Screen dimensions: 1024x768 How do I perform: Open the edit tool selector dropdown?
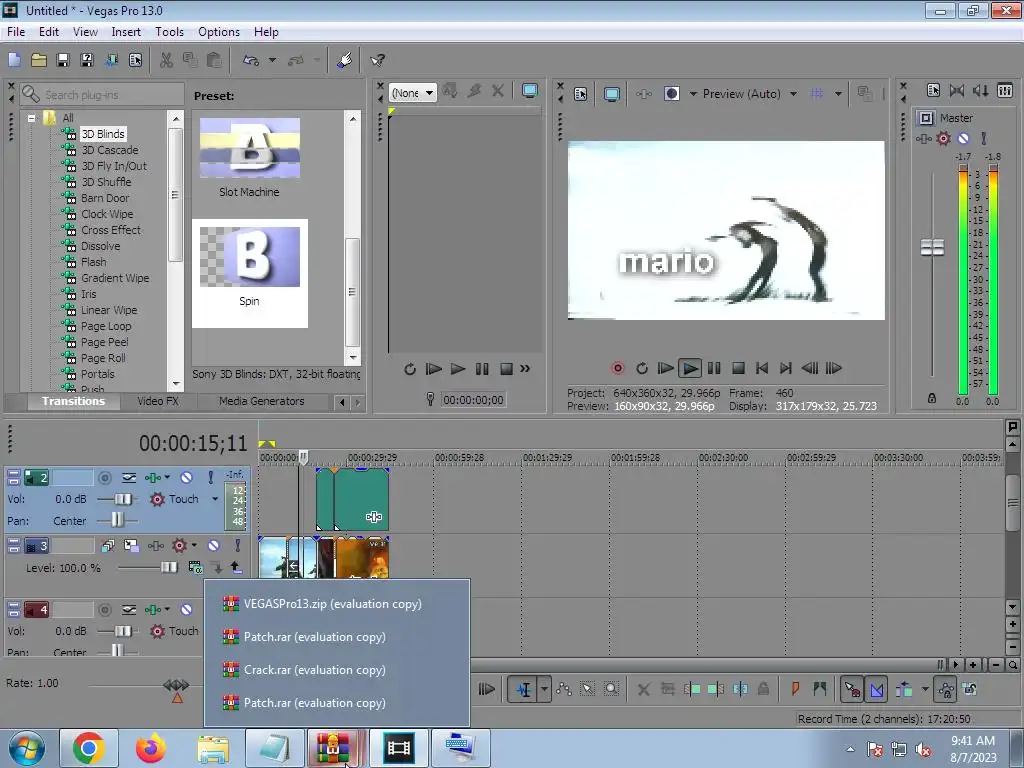tap(544, 689)
